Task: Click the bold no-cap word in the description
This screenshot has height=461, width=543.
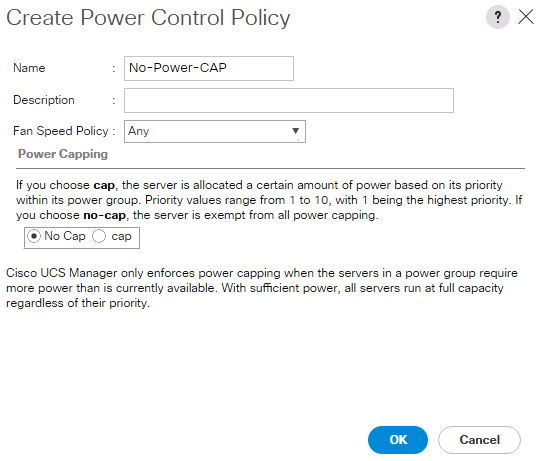Action: pyautogui.click(x=104, y=215)
